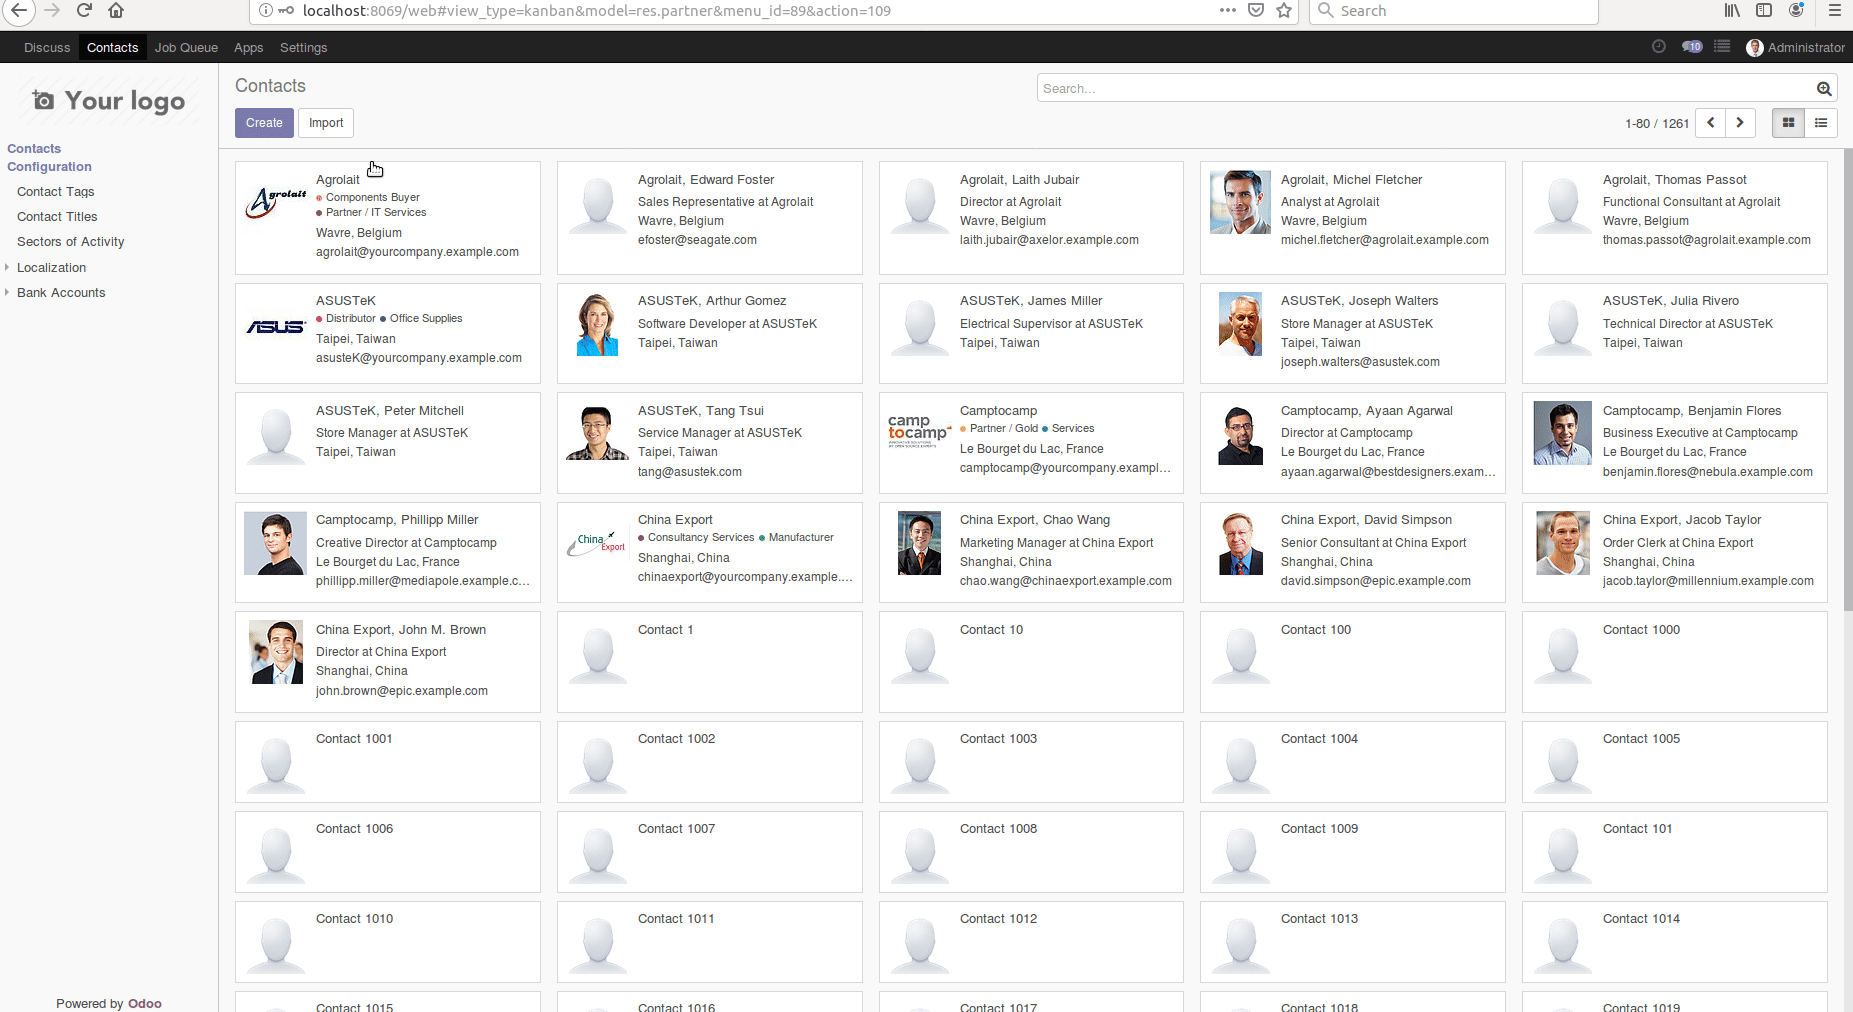The height and width of the screenshot is (1012, 1853).
Task: Open Firefox hamburger menu
Action: click(x=1834, y=10)
